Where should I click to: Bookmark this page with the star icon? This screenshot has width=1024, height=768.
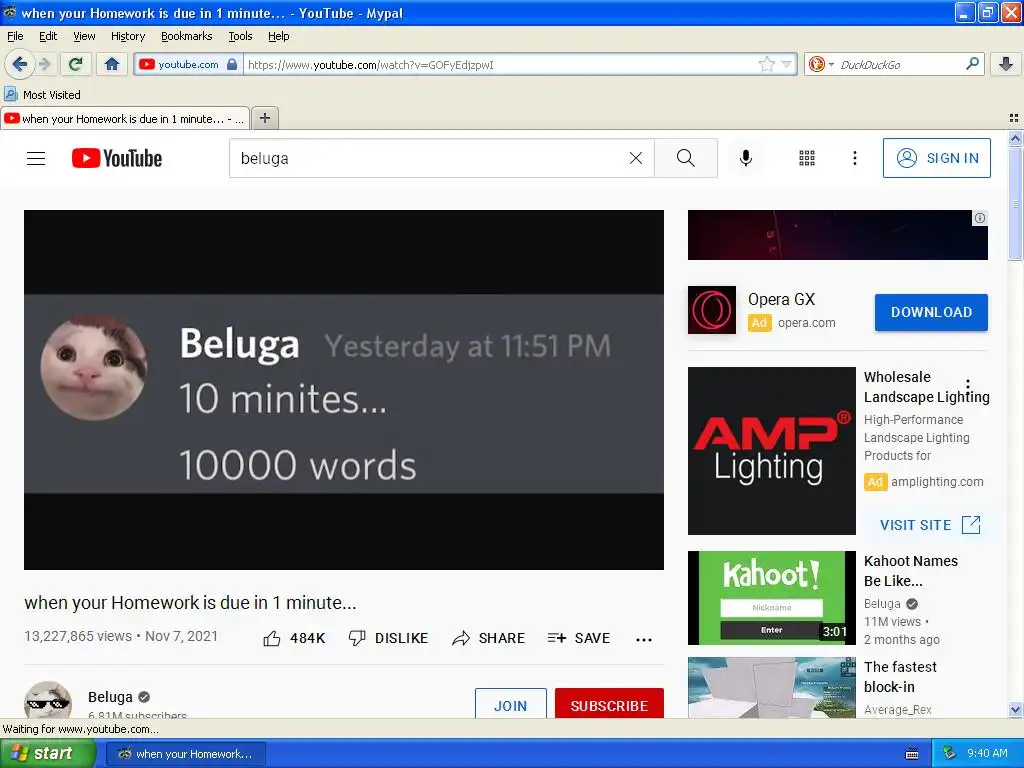pyautogui.click(x=766, y=64)
